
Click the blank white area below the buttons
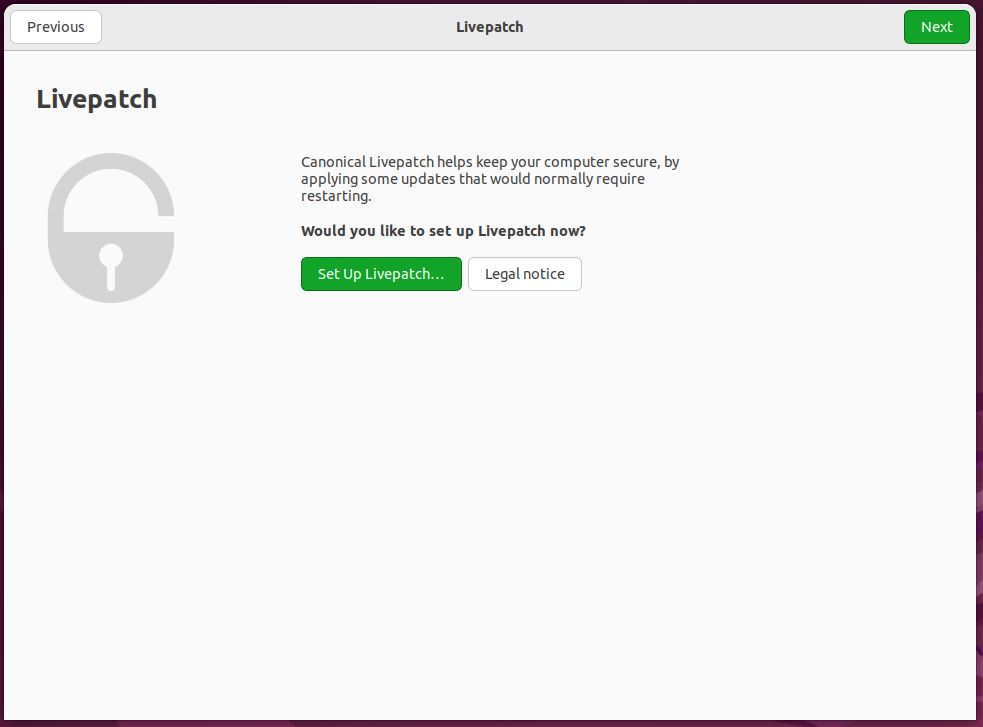[x=490, y=501]
